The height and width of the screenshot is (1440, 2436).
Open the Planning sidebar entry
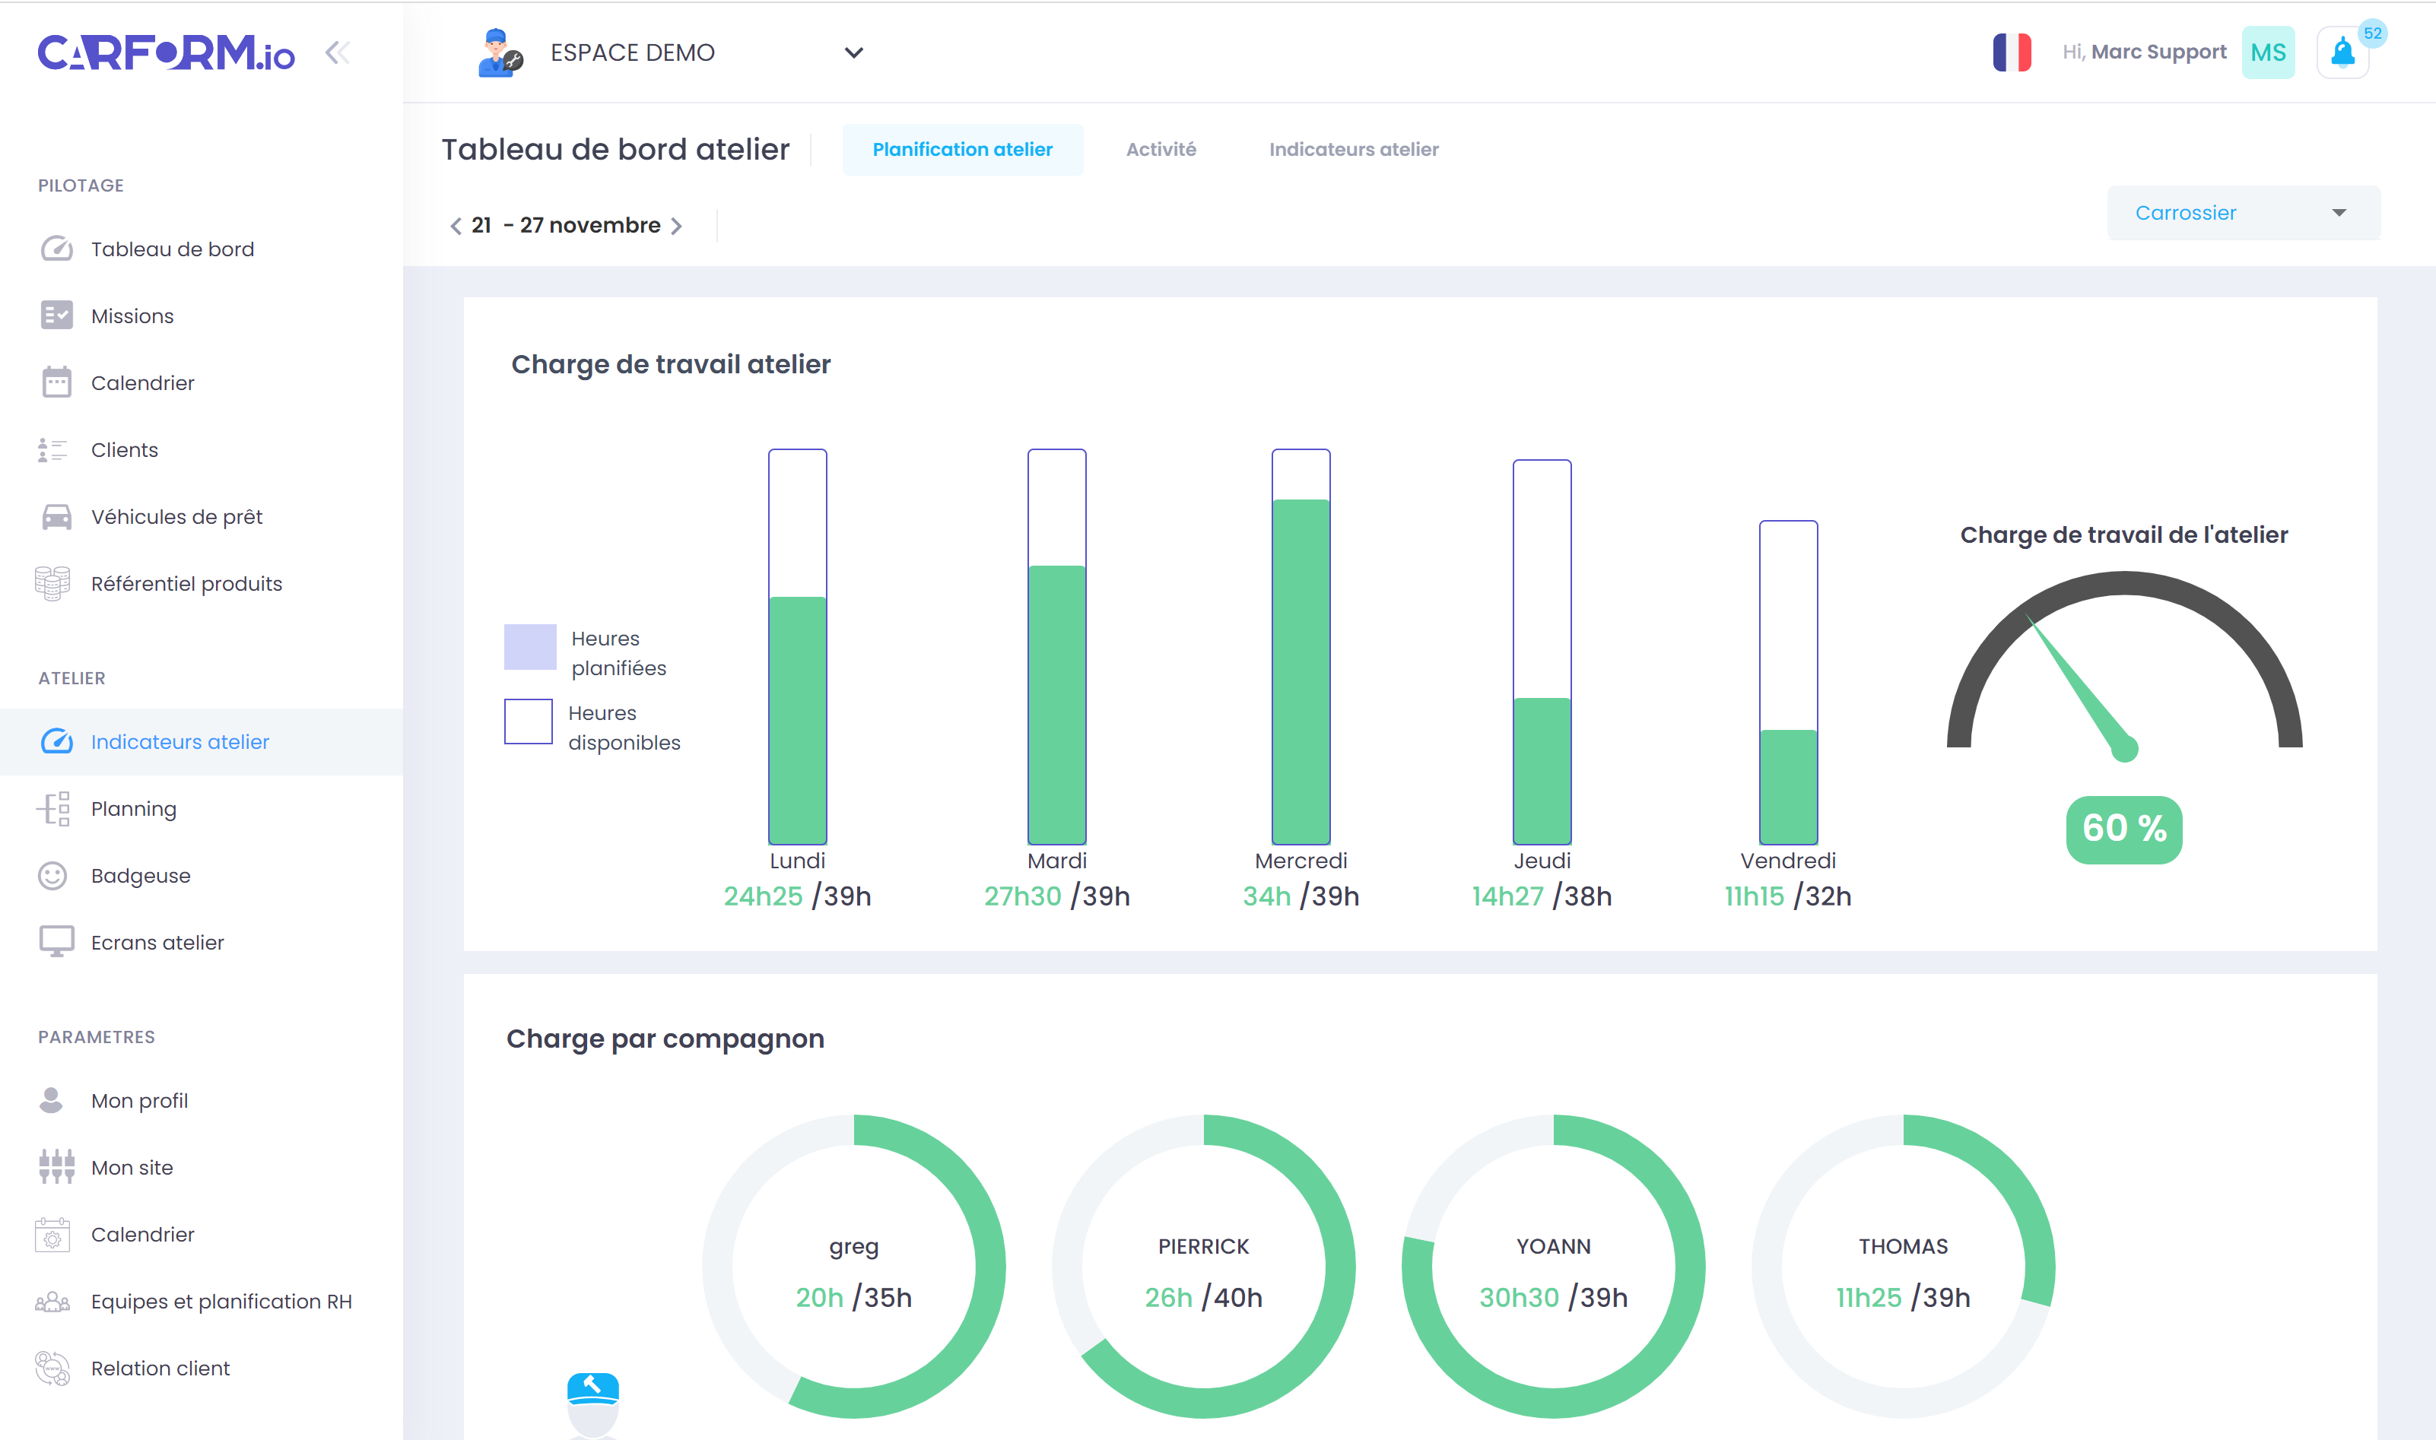(133, 808)
